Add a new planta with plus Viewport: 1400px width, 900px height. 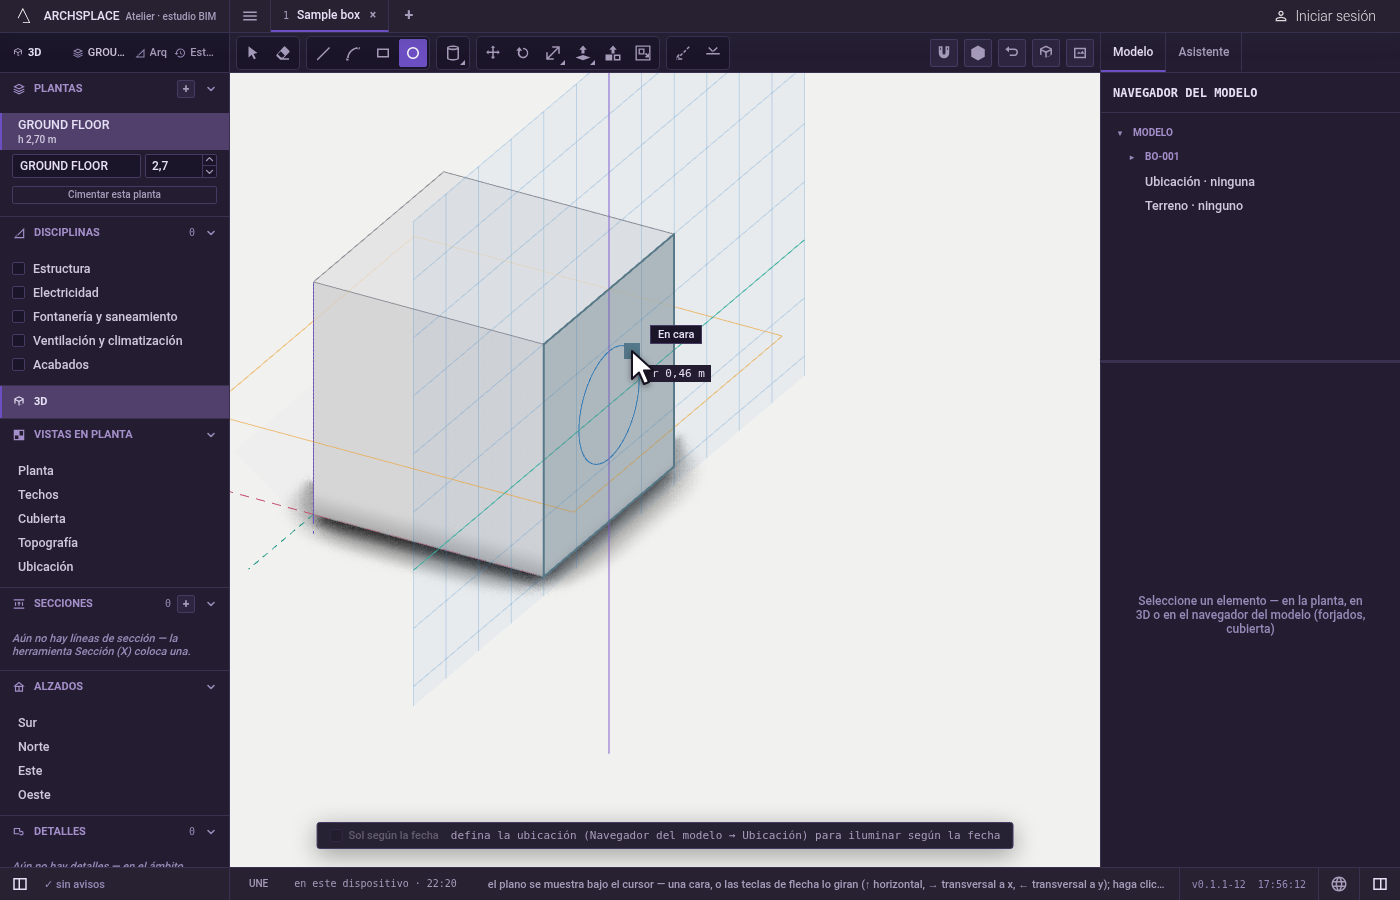(x=186, y=89)
